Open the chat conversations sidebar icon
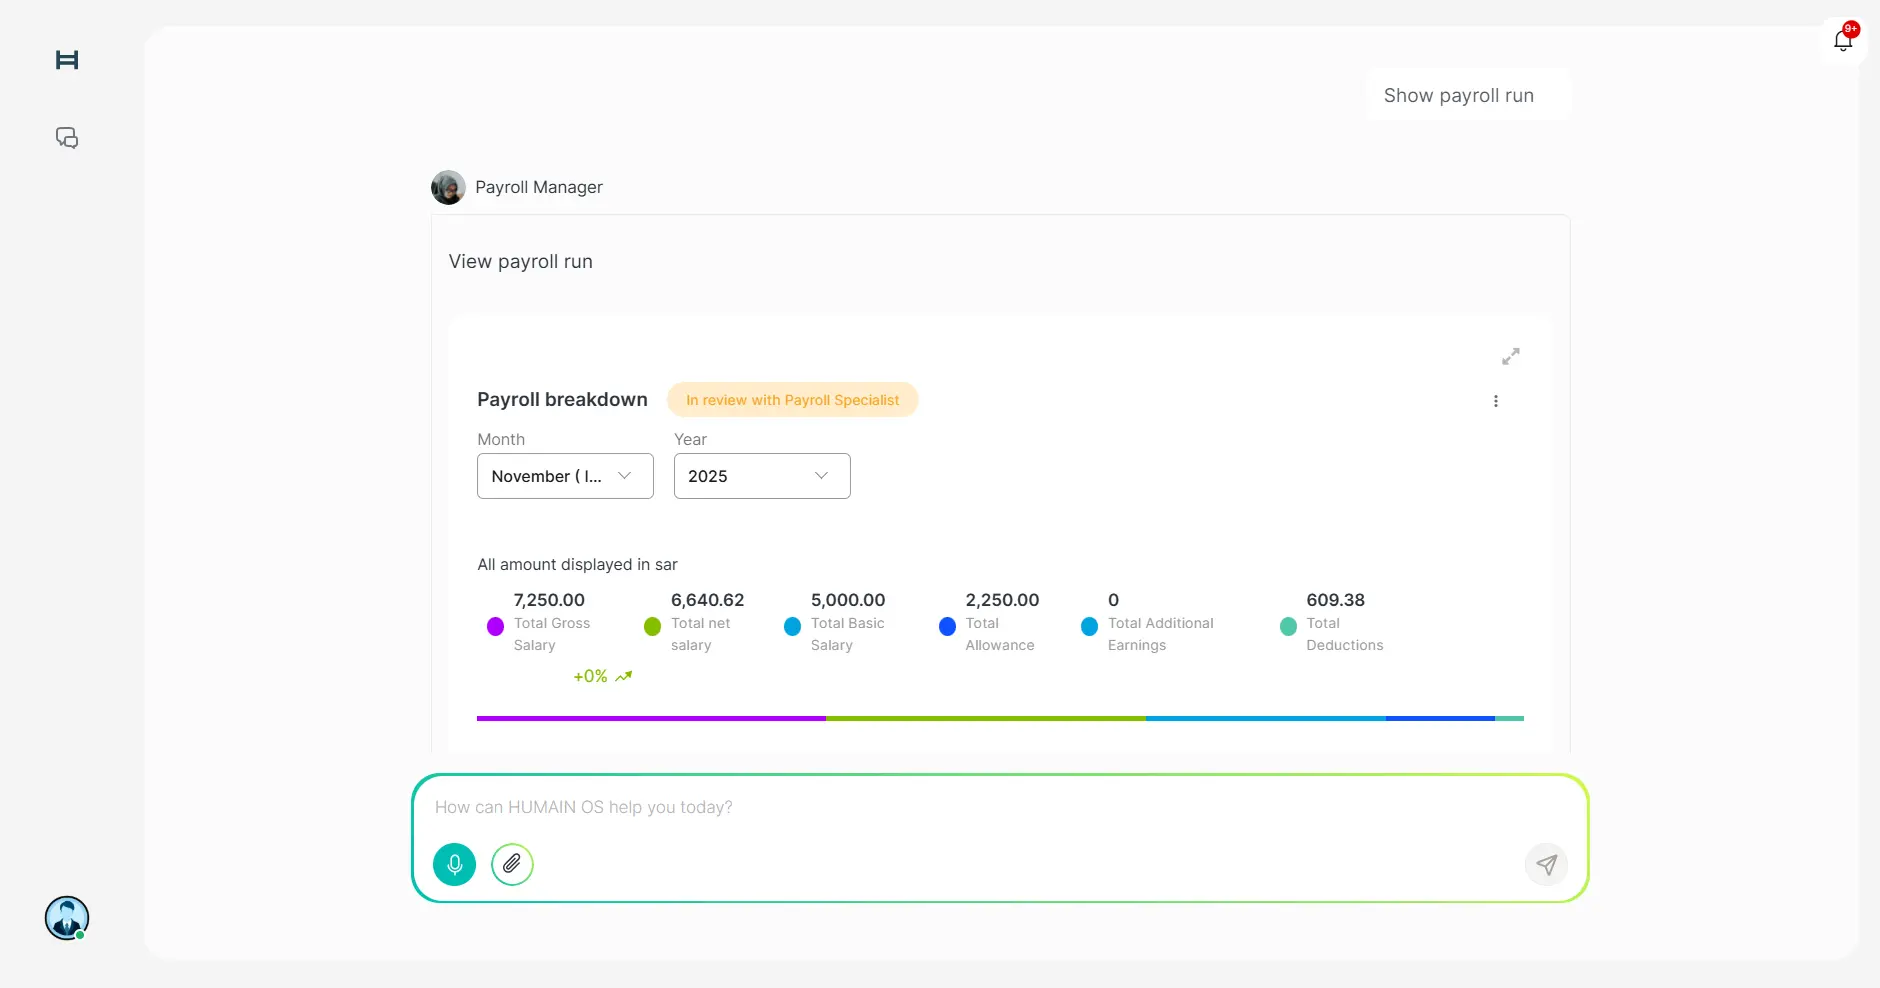The image size is (1880, 988). point(67,138)
